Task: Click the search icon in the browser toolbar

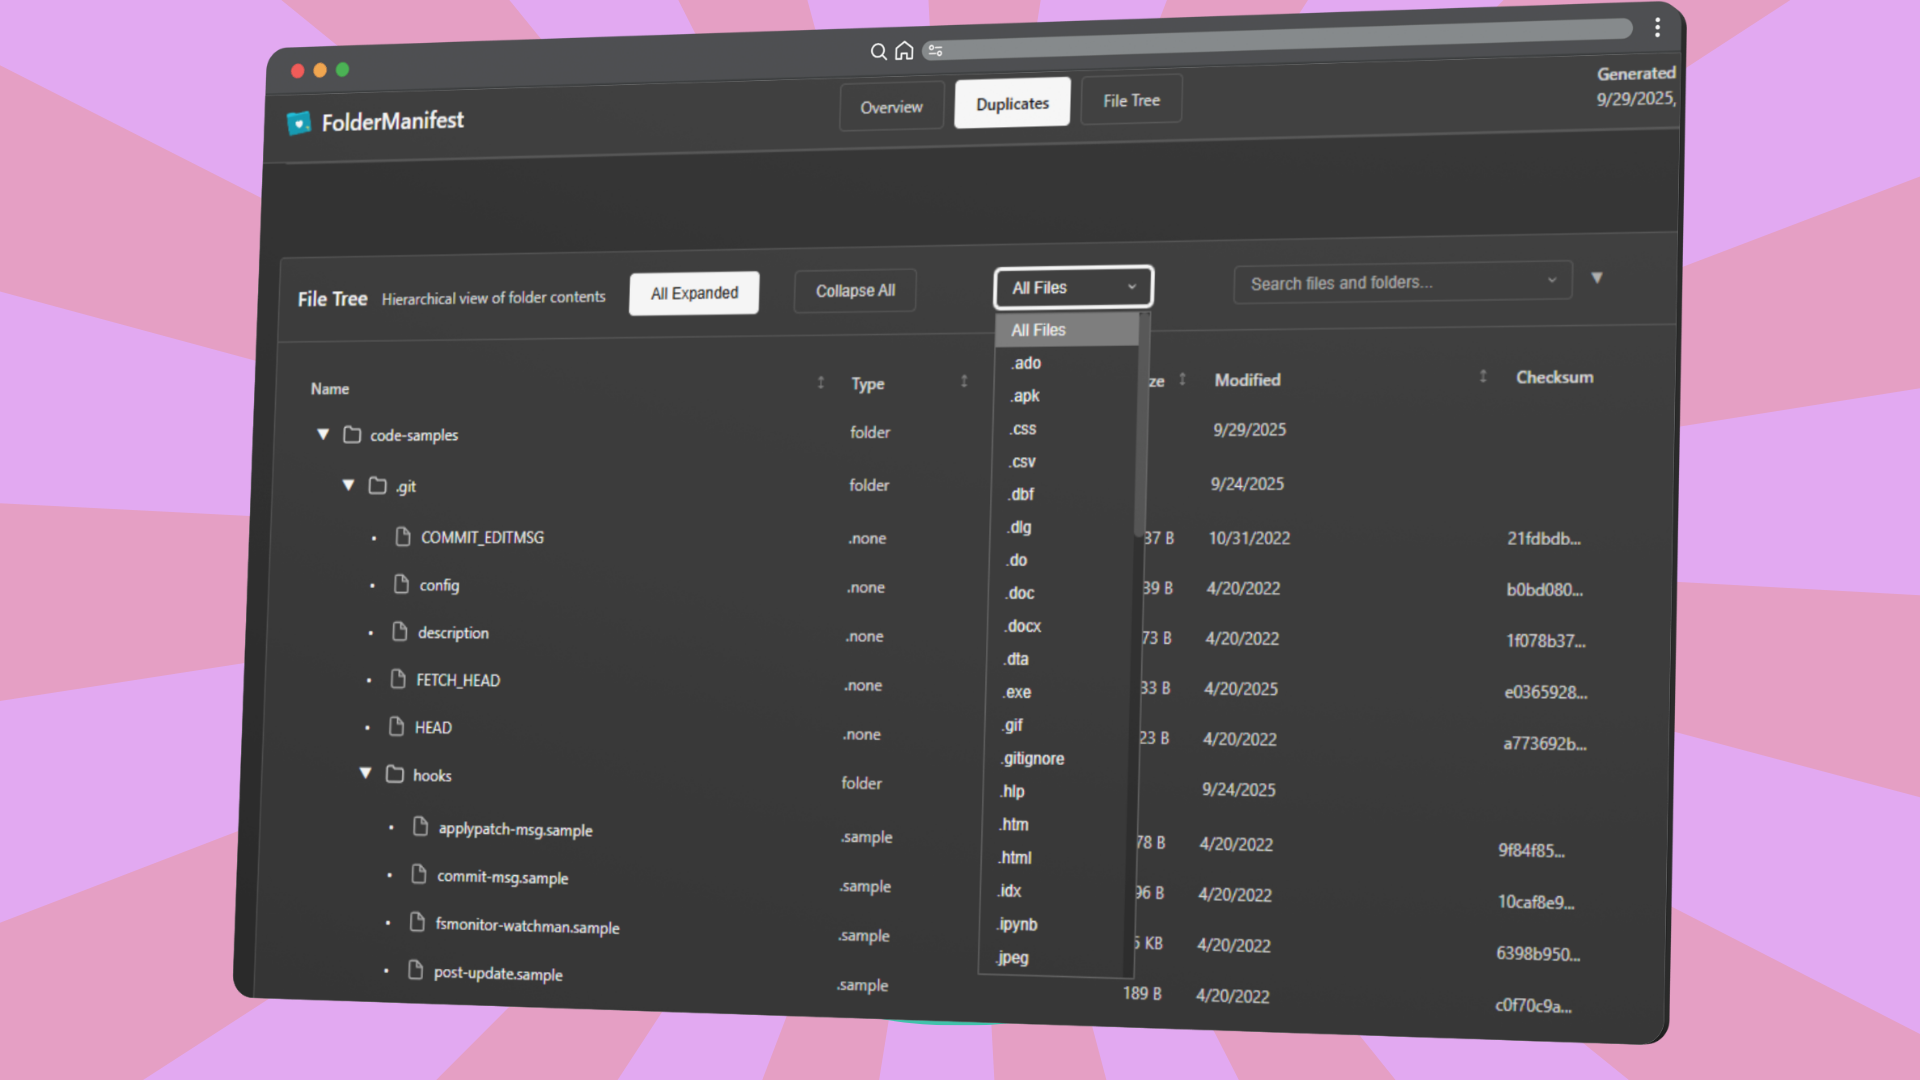Action: point(878,51)
